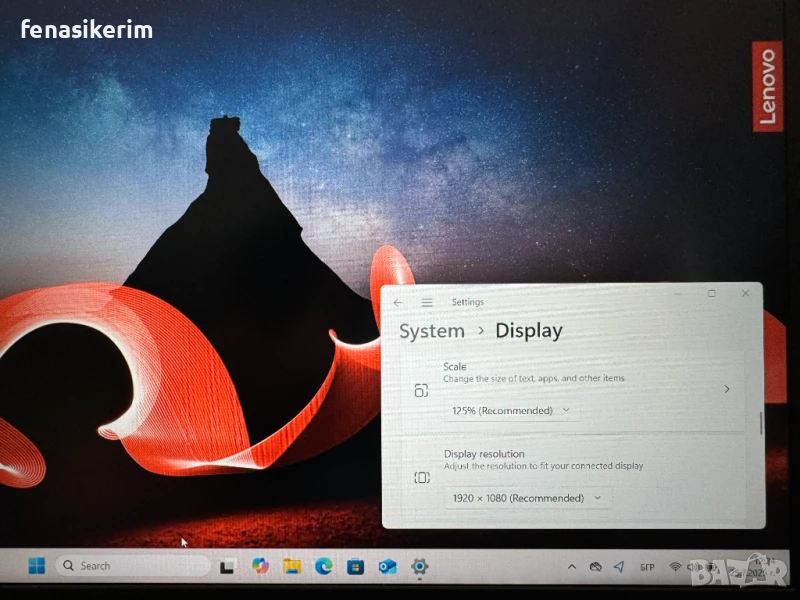Maximize the Settings window

pyautogui.click(x=711, y=294)
